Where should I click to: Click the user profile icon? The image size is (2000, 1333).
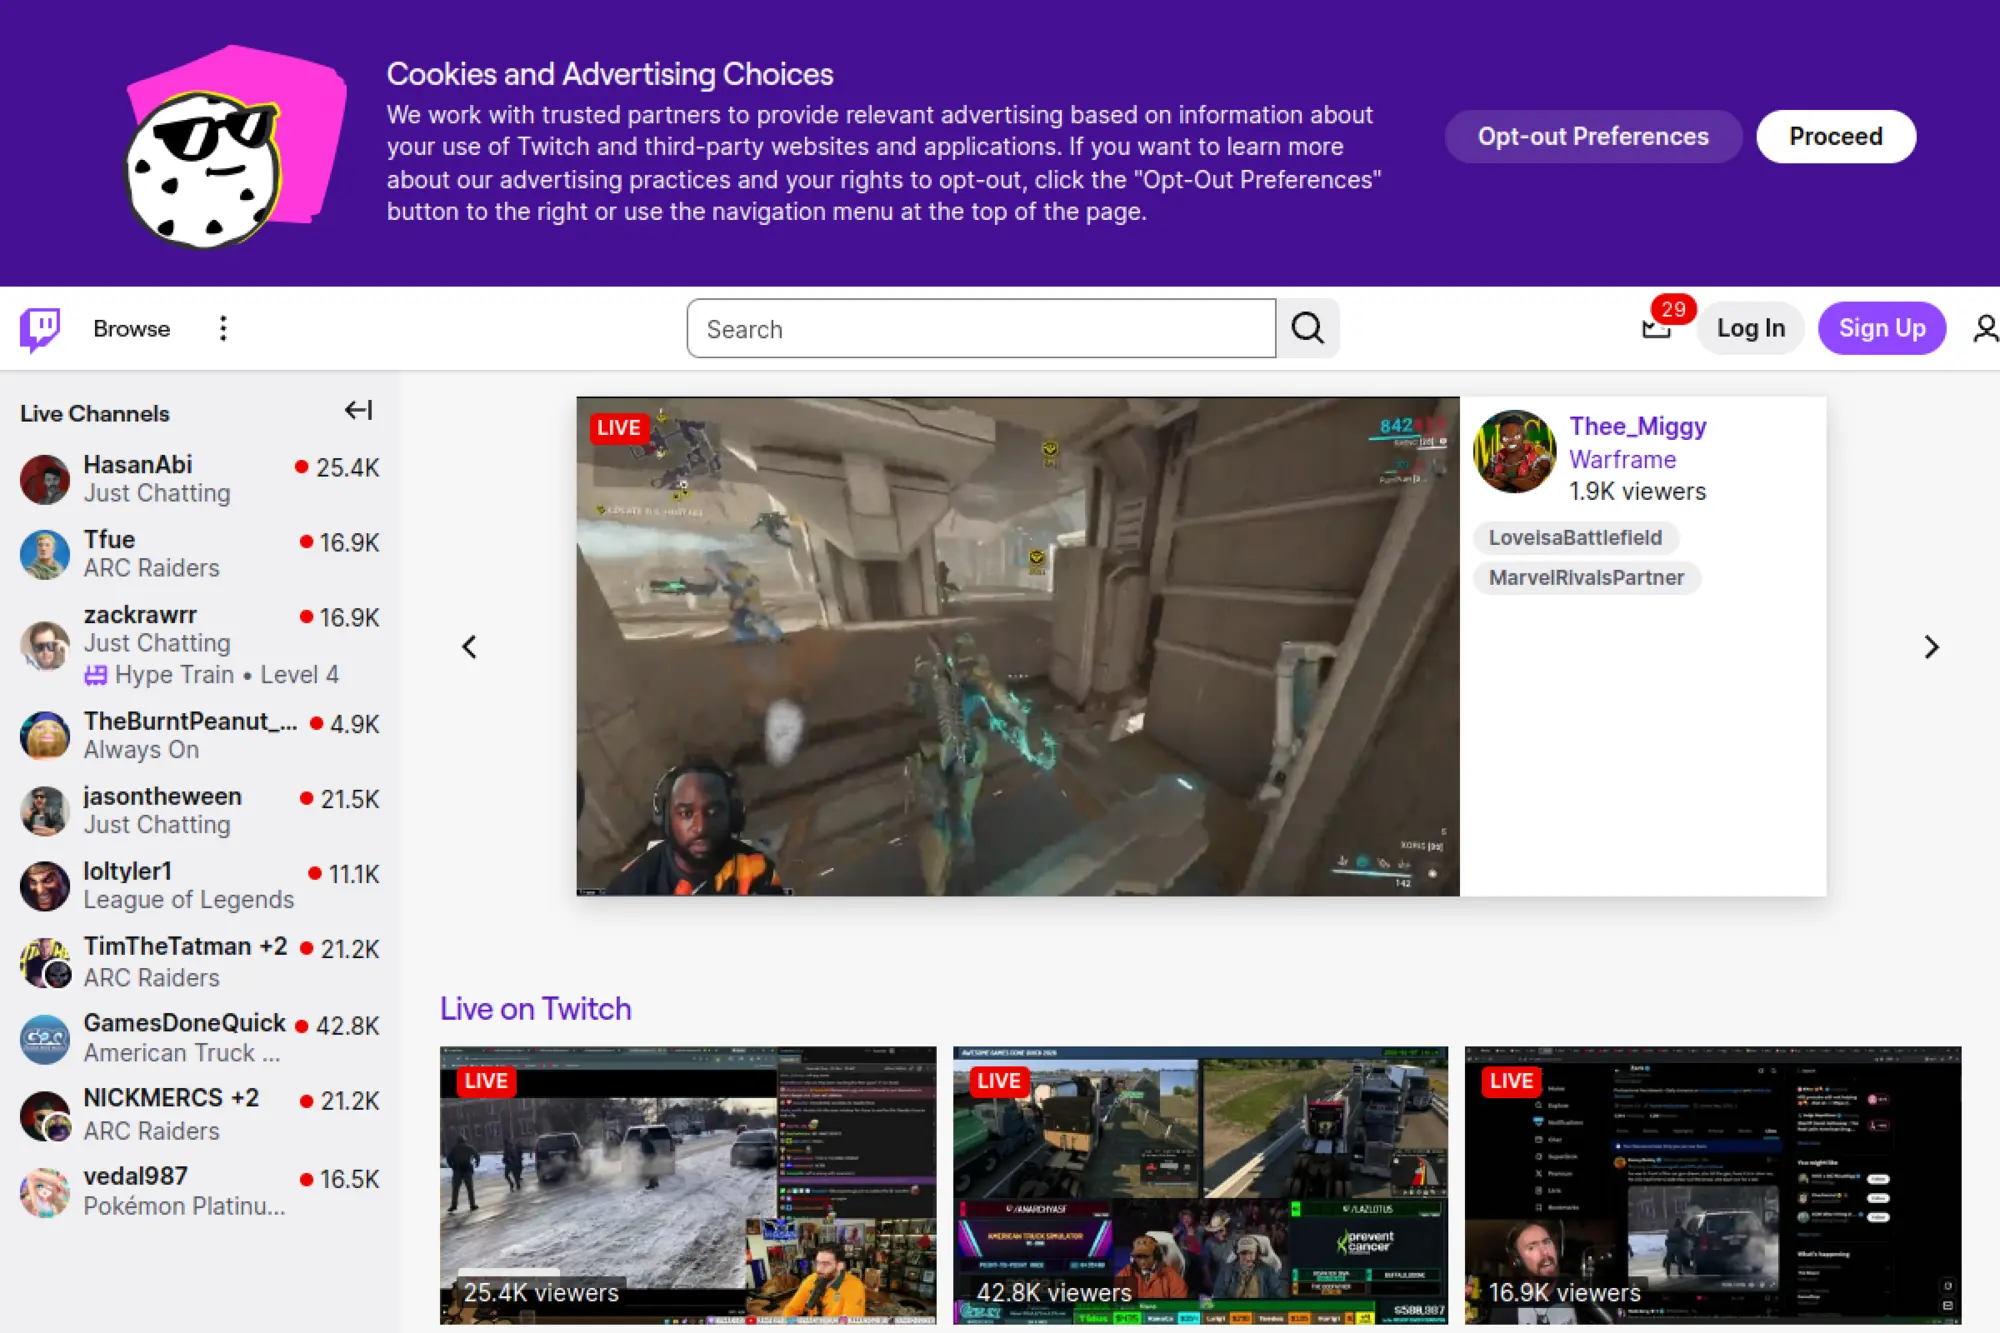click(x=1986, y=328)
